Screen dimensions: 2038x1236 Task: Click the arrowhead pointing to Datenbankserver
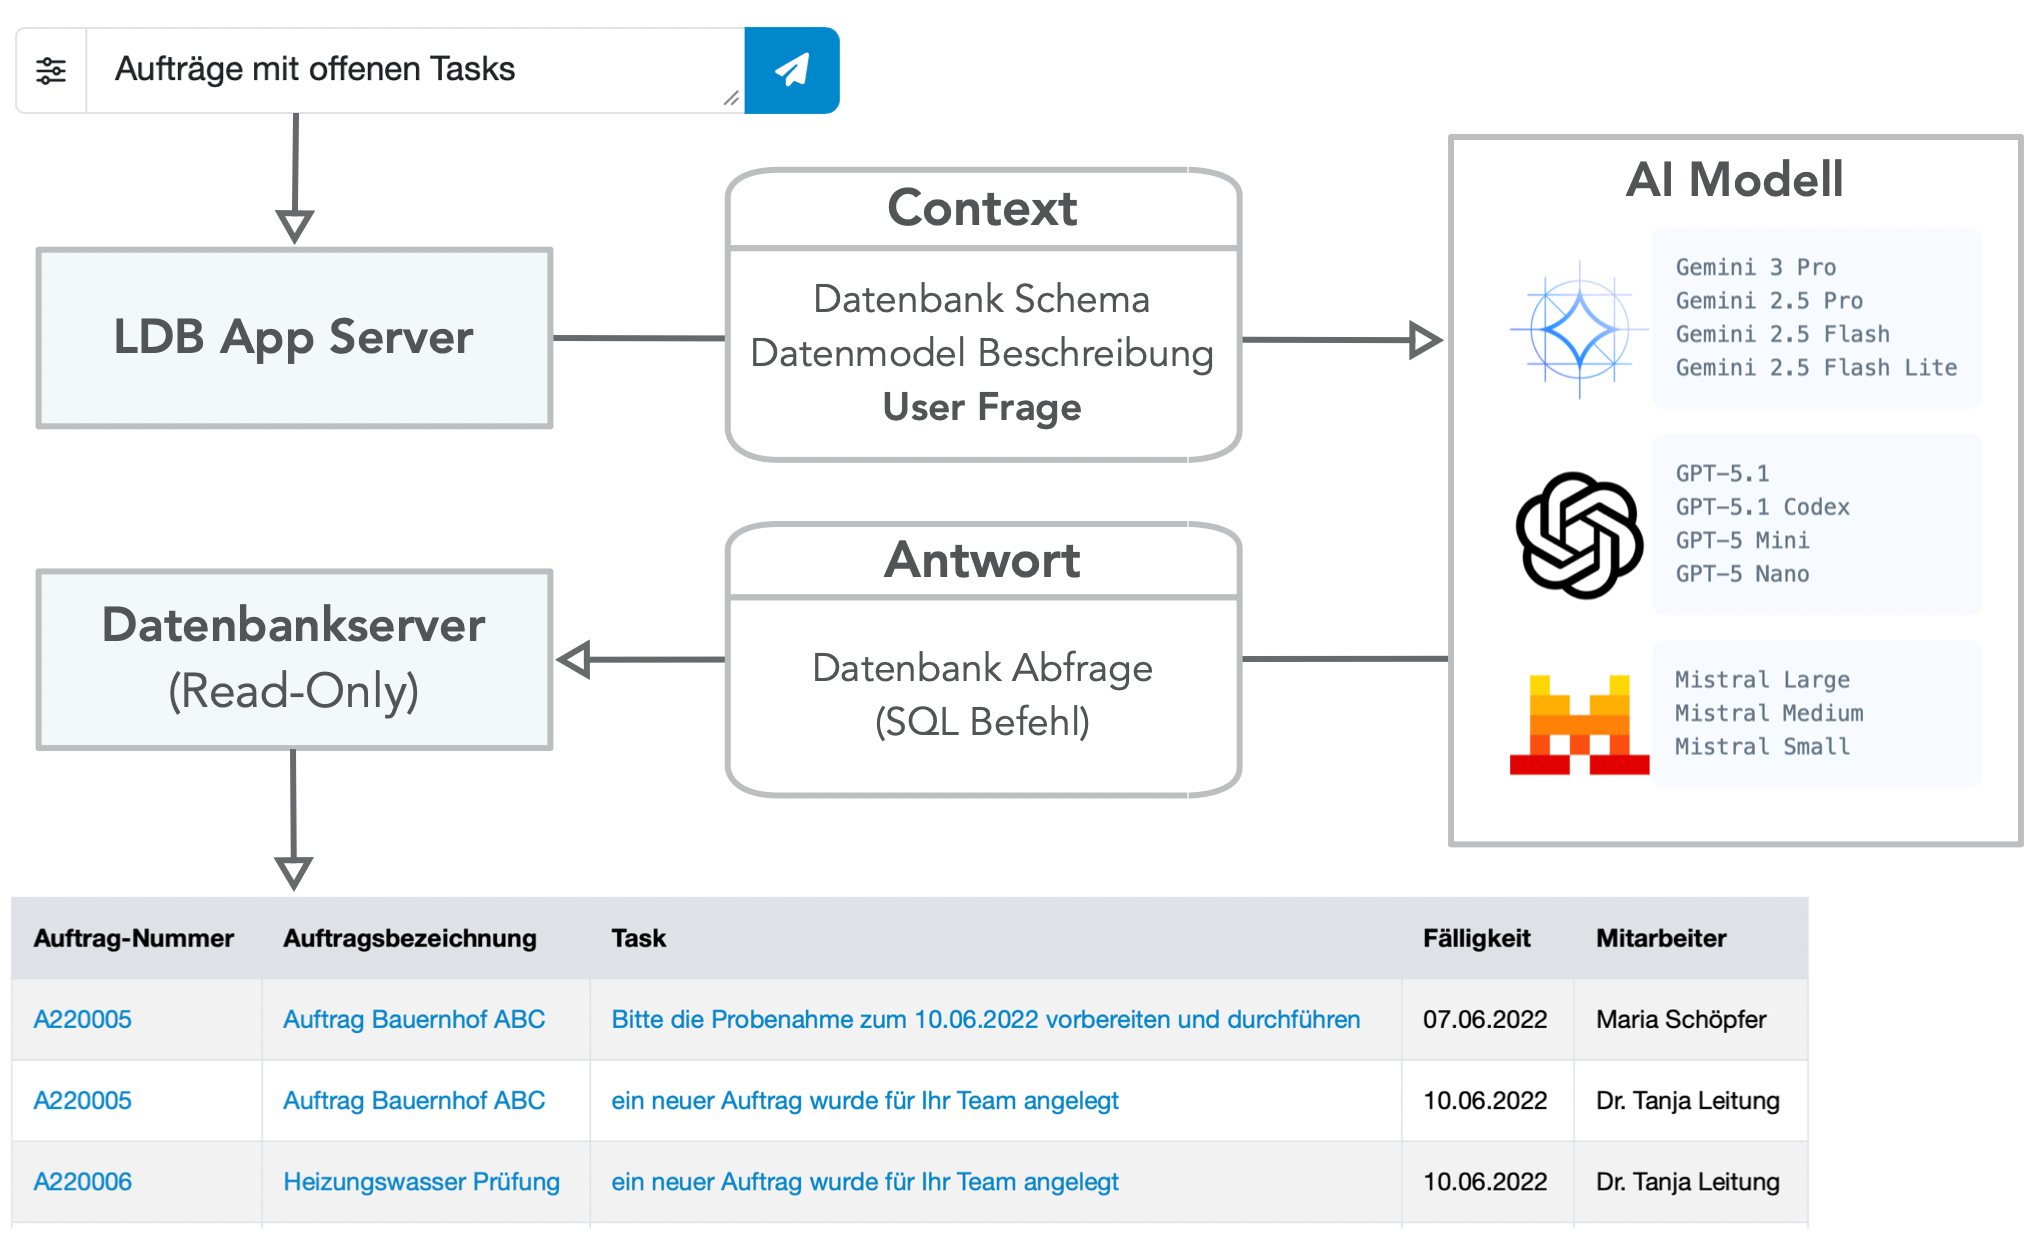575,659
